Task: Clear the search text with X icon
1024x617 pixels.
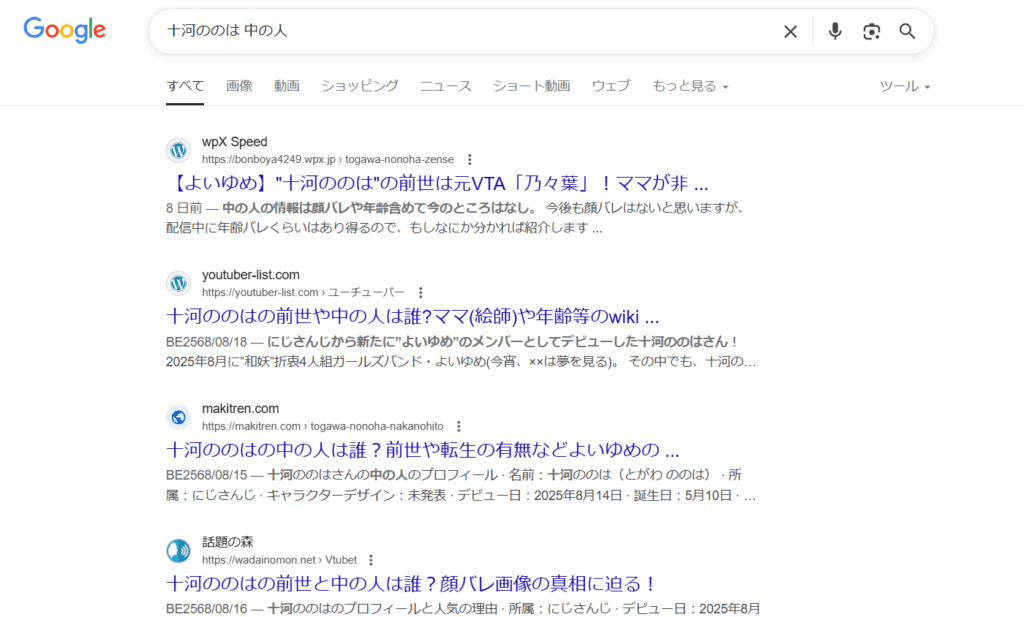Action: coord(790,31)
